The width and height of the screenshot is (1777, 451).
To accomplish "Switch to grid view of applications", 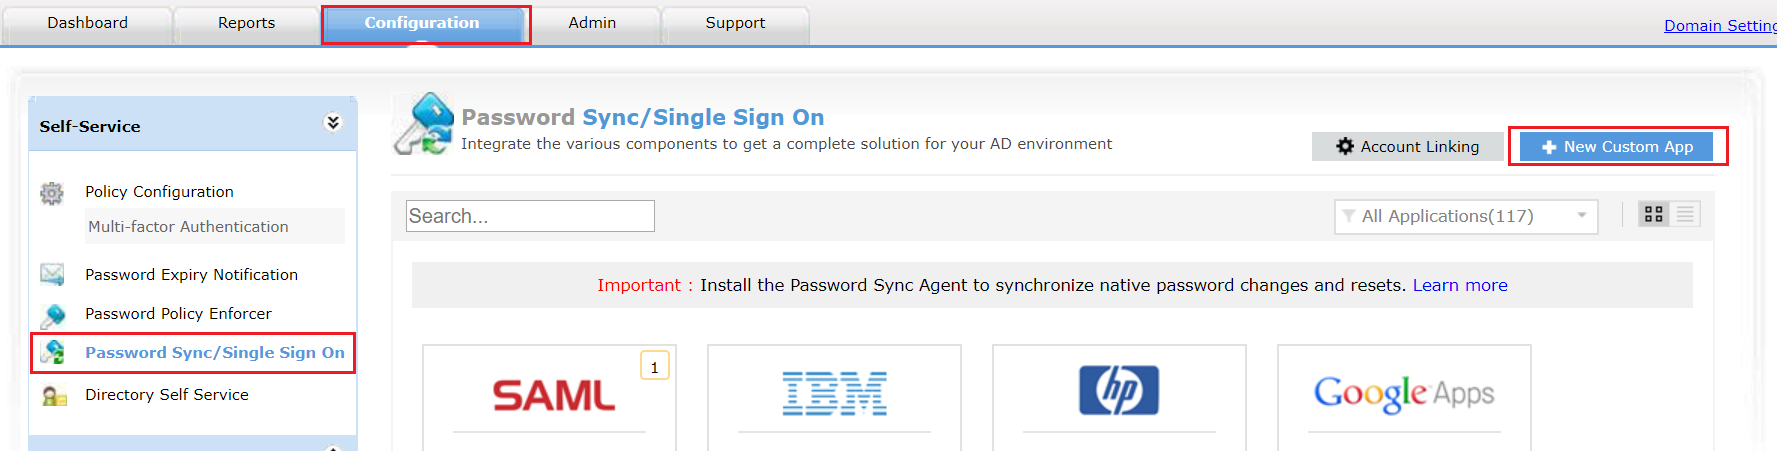I will coord(1654,214).
